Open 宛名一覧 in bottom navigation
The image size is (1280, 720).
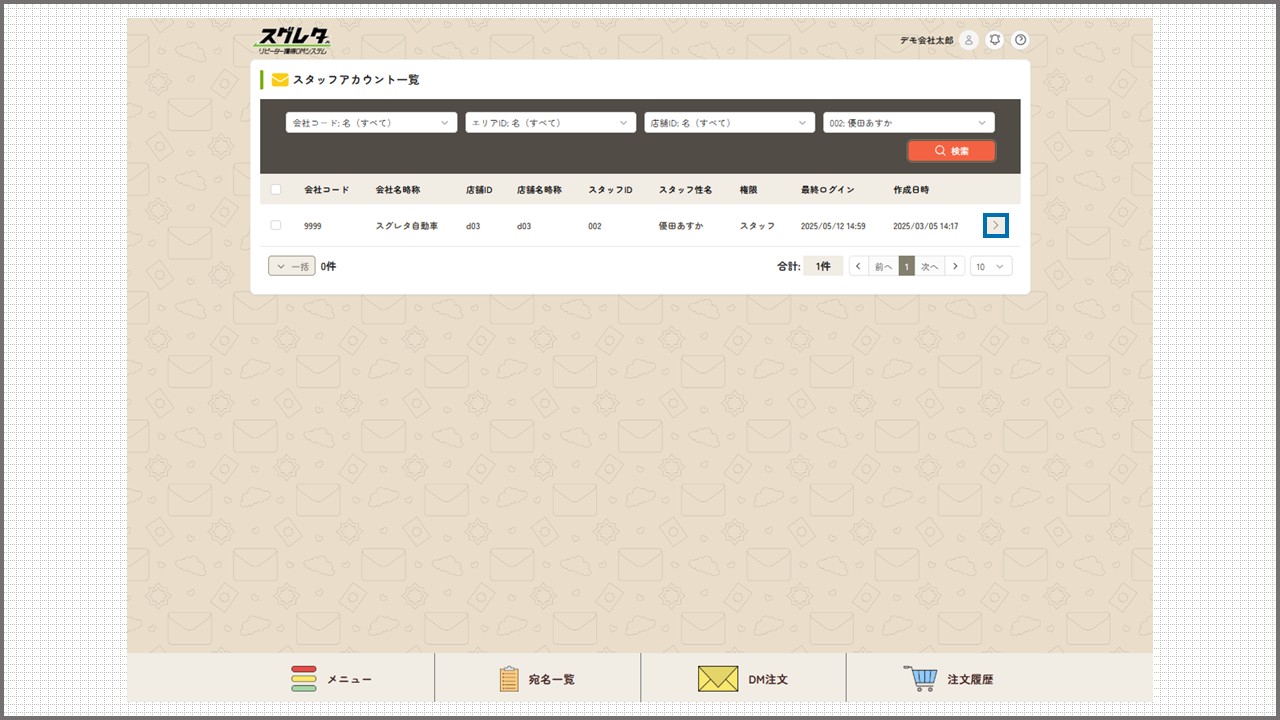tap(537, 679)
